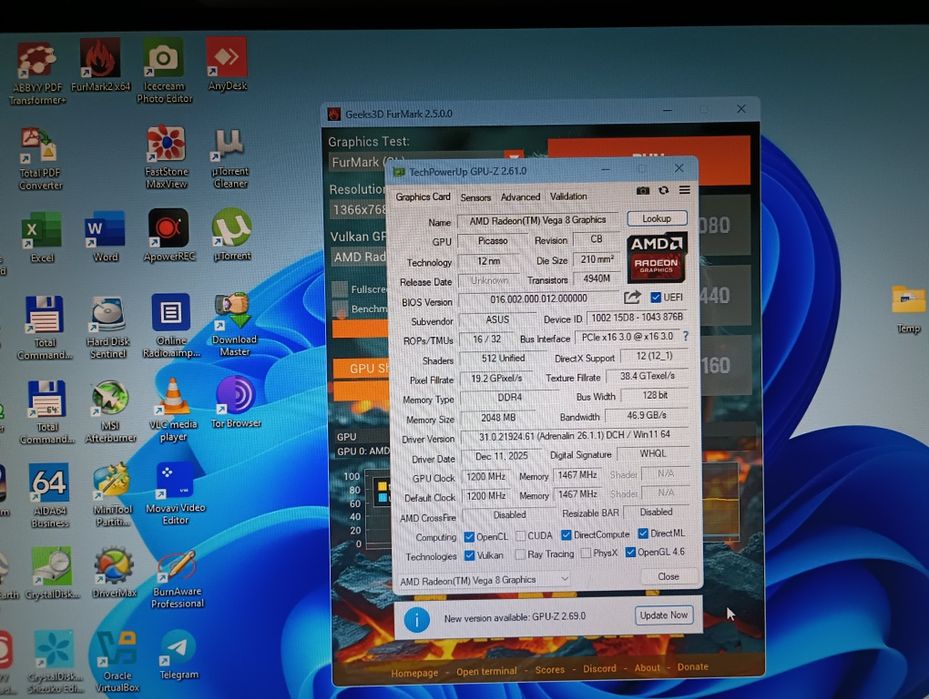Open Discord link in FurMark
929x699 pixels.
[600, 668]
